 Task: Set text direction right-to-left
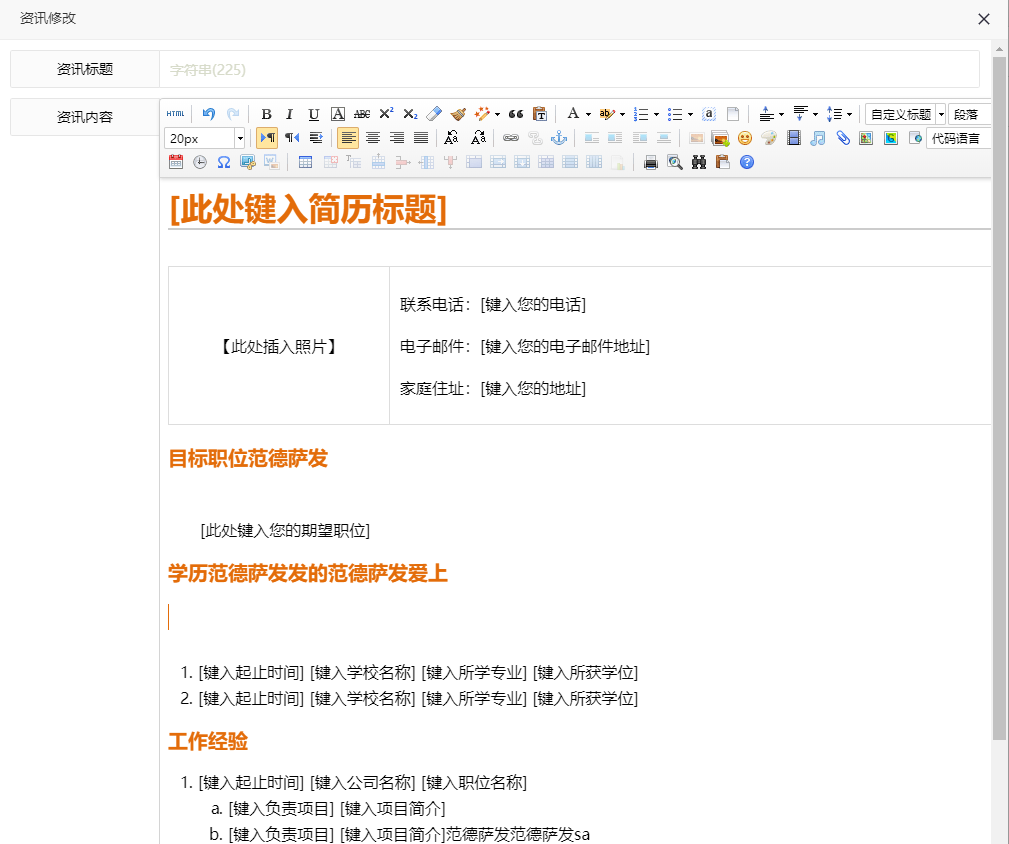coord(292,138)
